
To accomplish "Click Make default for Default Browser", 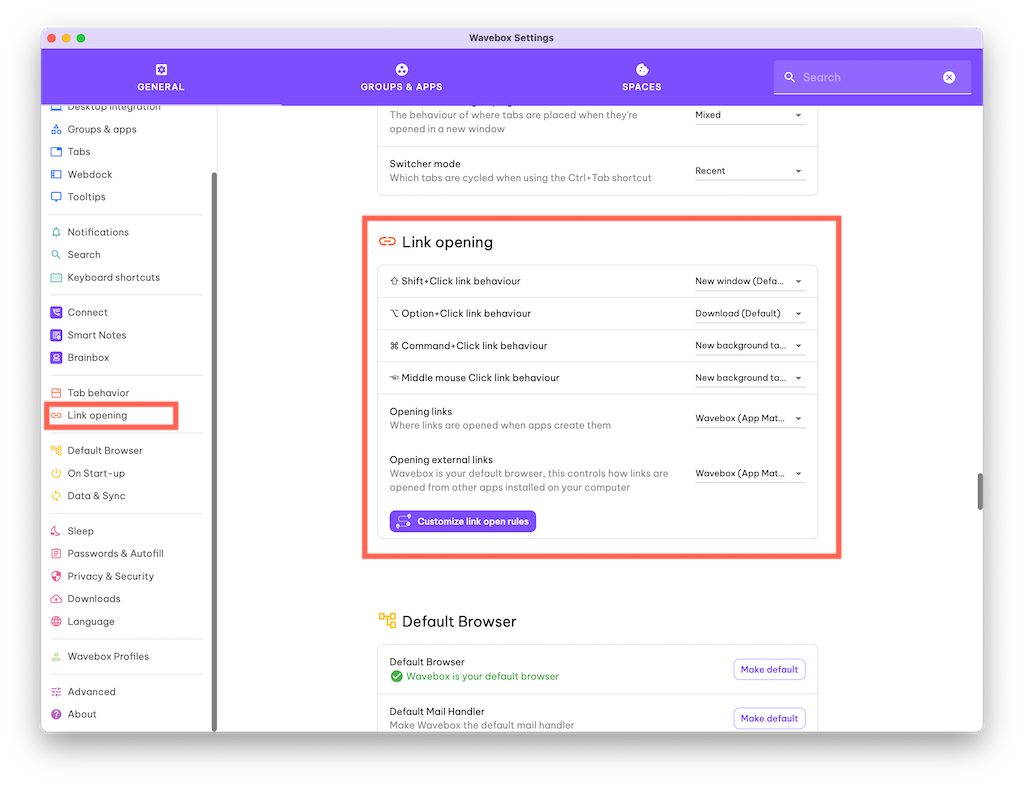I will pos(769,670).
